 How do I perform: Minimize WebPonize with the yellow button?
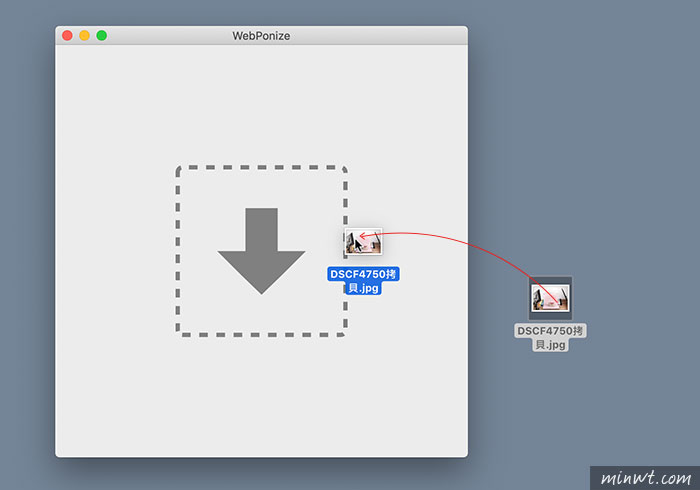84,36
